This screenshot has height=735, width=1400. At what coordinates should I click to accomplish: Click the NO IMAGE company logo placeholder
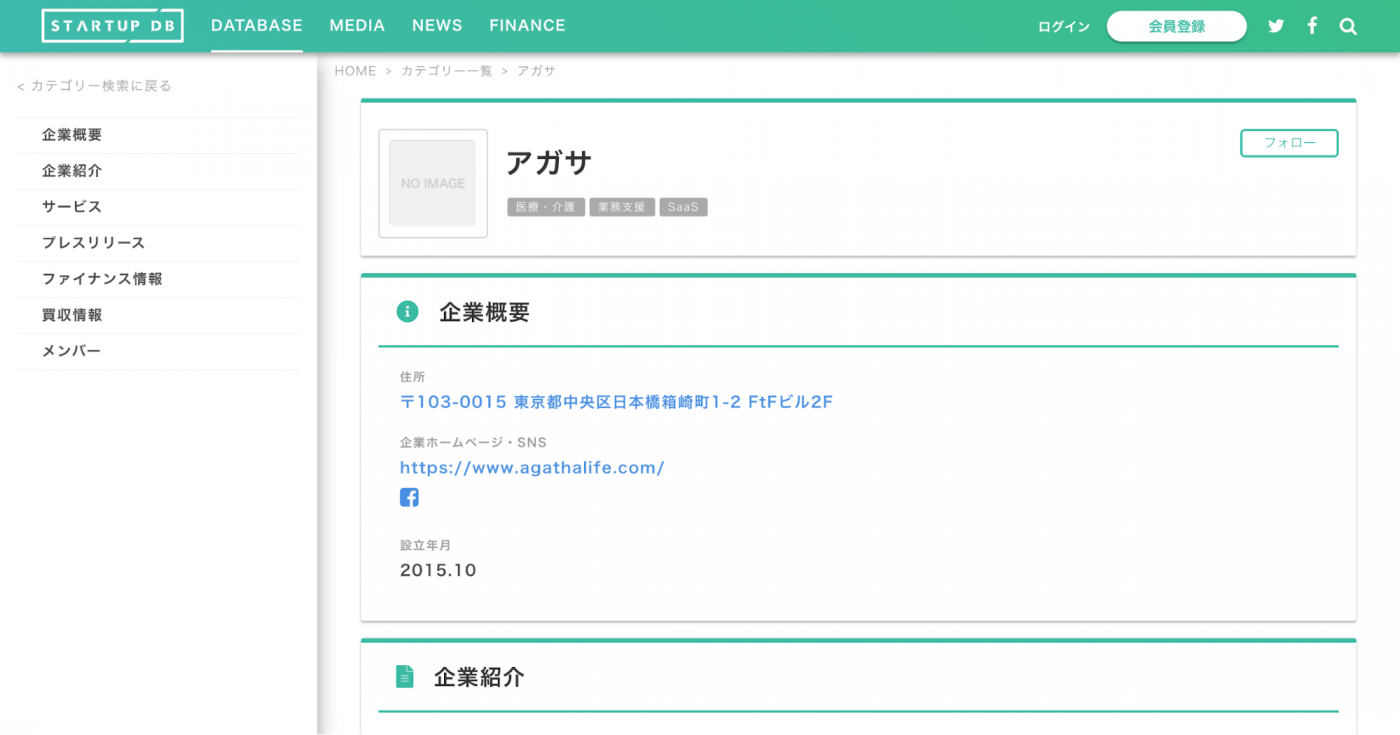(432, 183)
